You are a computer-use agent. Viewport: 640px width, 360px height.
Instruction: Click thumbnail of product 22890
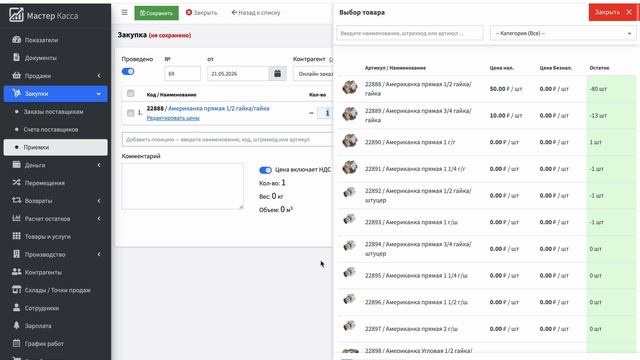(350, 141)
